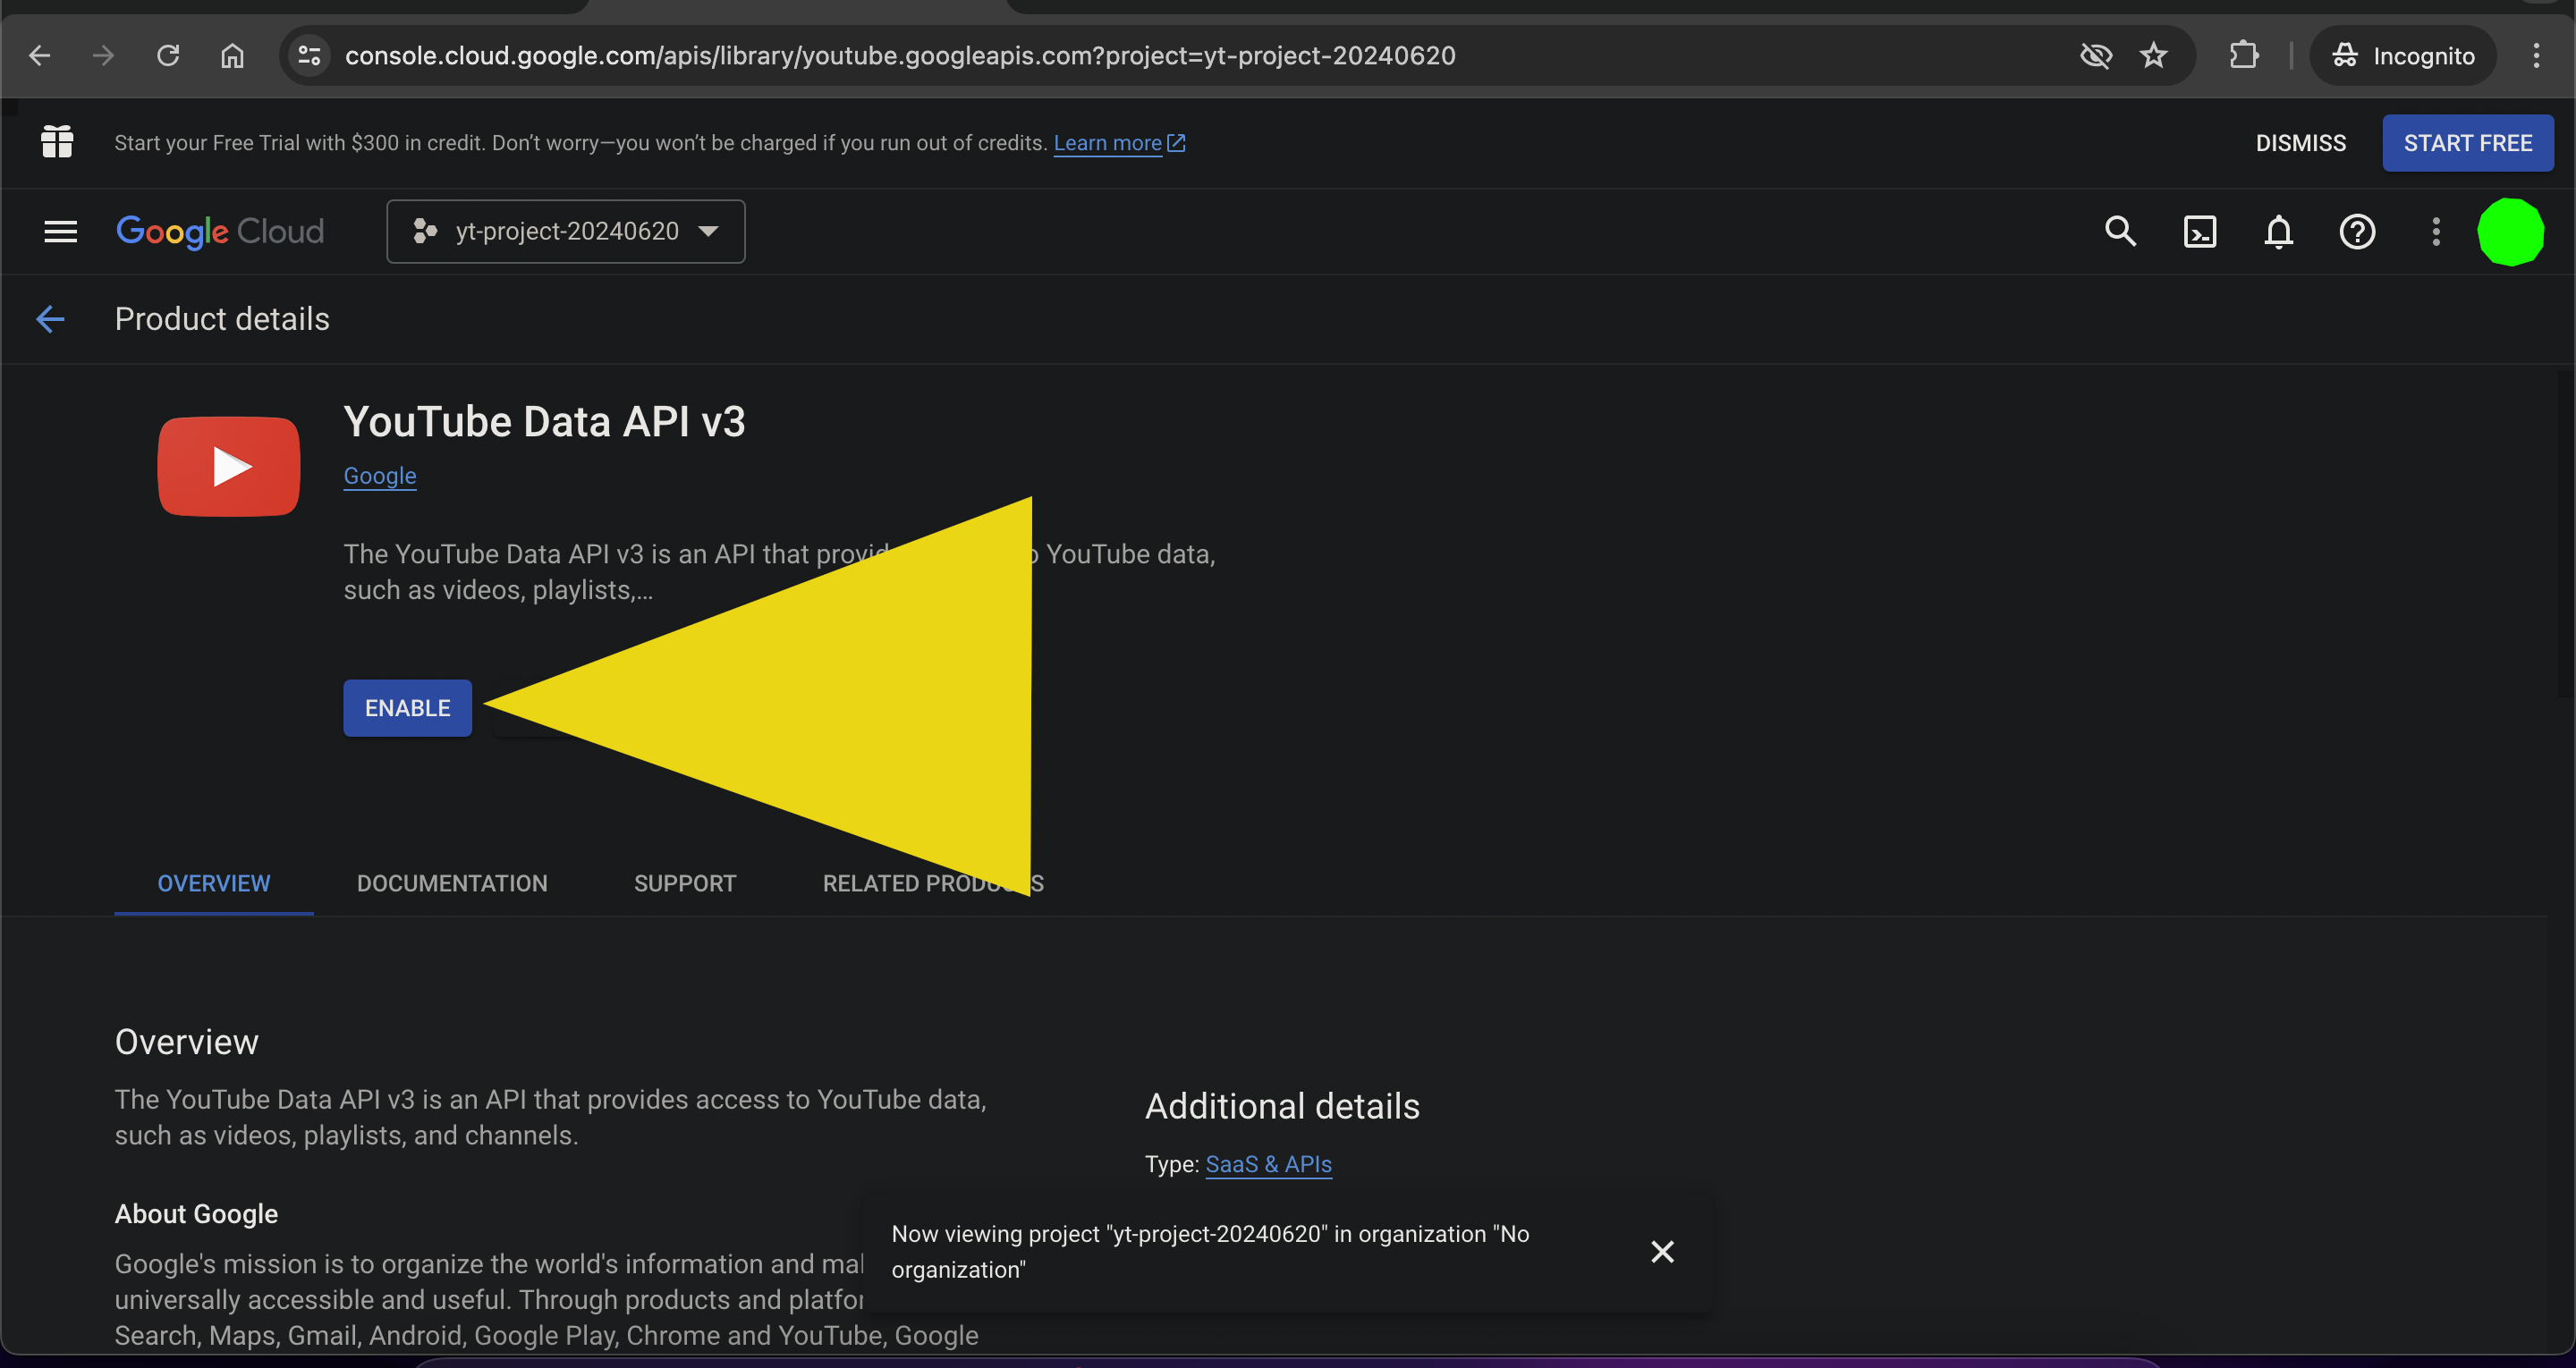This screenshot has height=1368, width=2576.
Task: Go back from Product details
Action: click(50, 319)
